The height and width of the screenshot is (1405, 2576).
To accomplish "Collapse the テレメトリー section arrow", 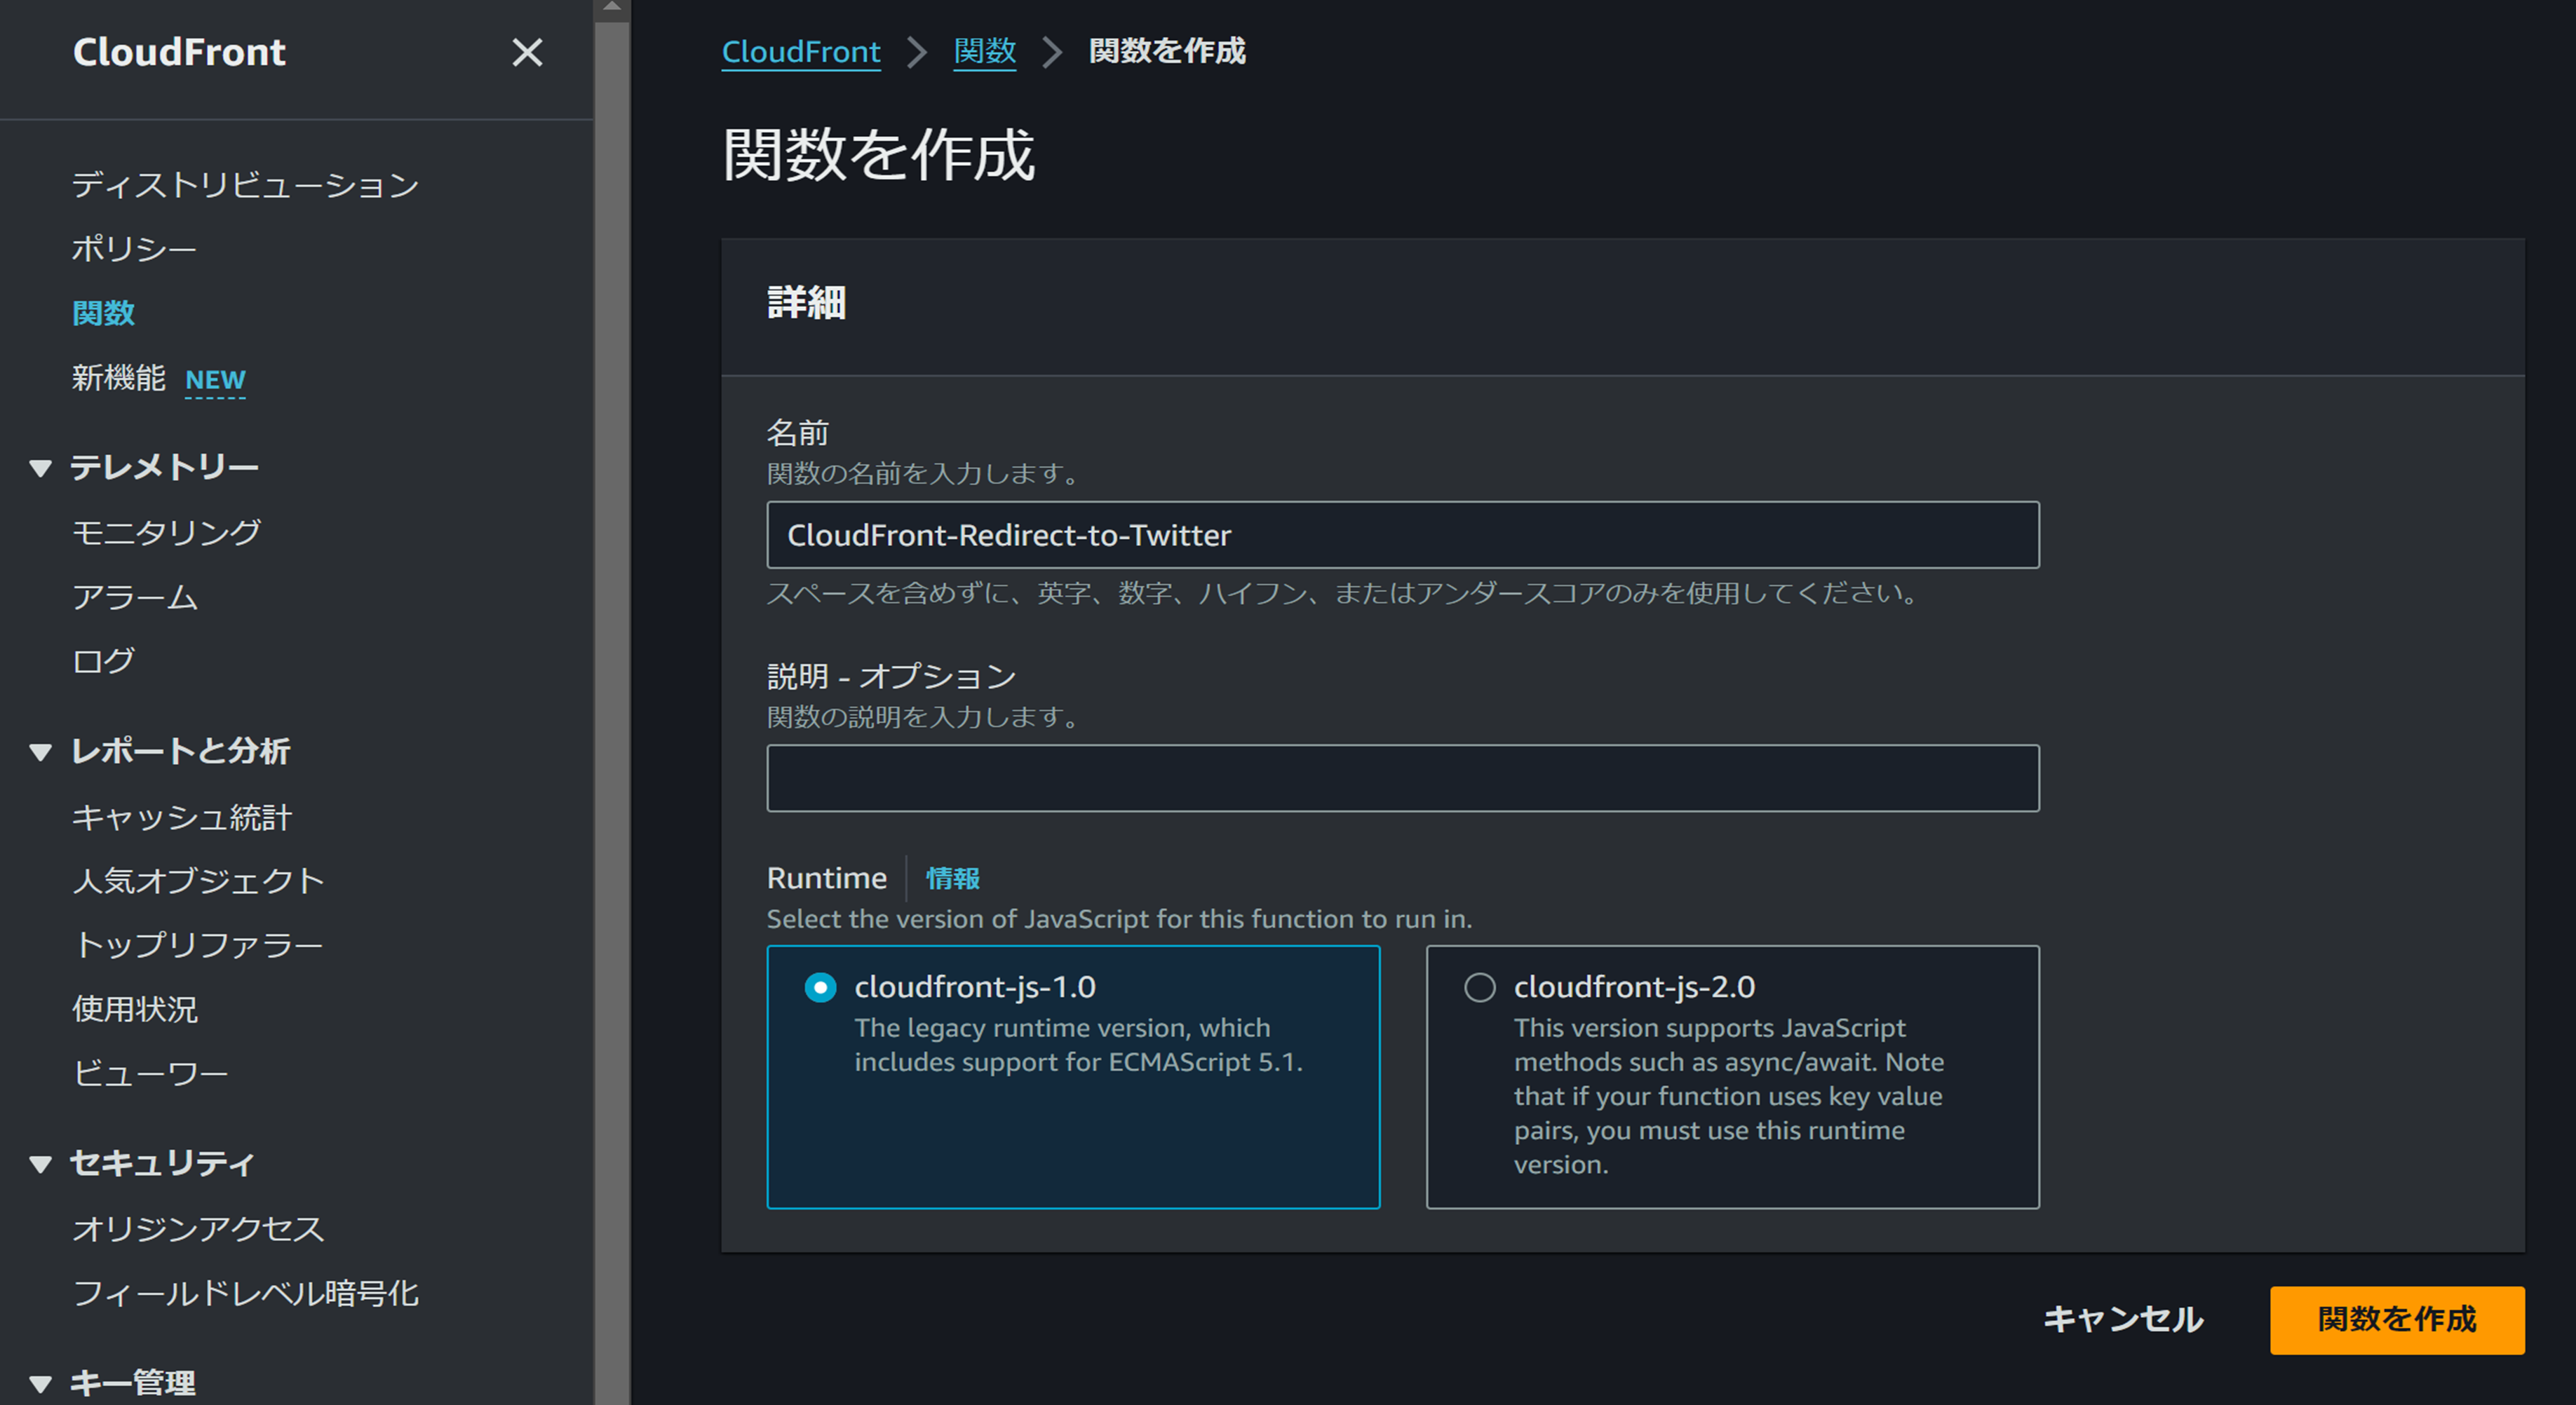I will pos(40,468).
